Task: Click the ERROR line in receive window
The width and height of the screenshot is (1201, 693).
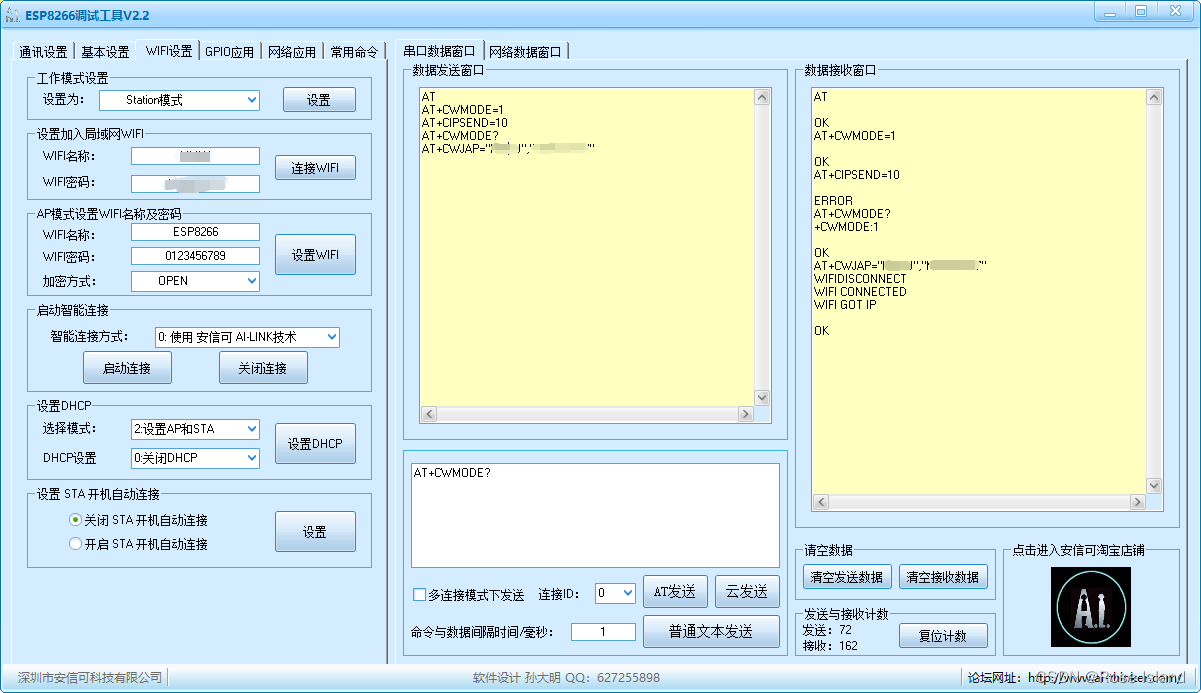Action: tap(833, 201)
